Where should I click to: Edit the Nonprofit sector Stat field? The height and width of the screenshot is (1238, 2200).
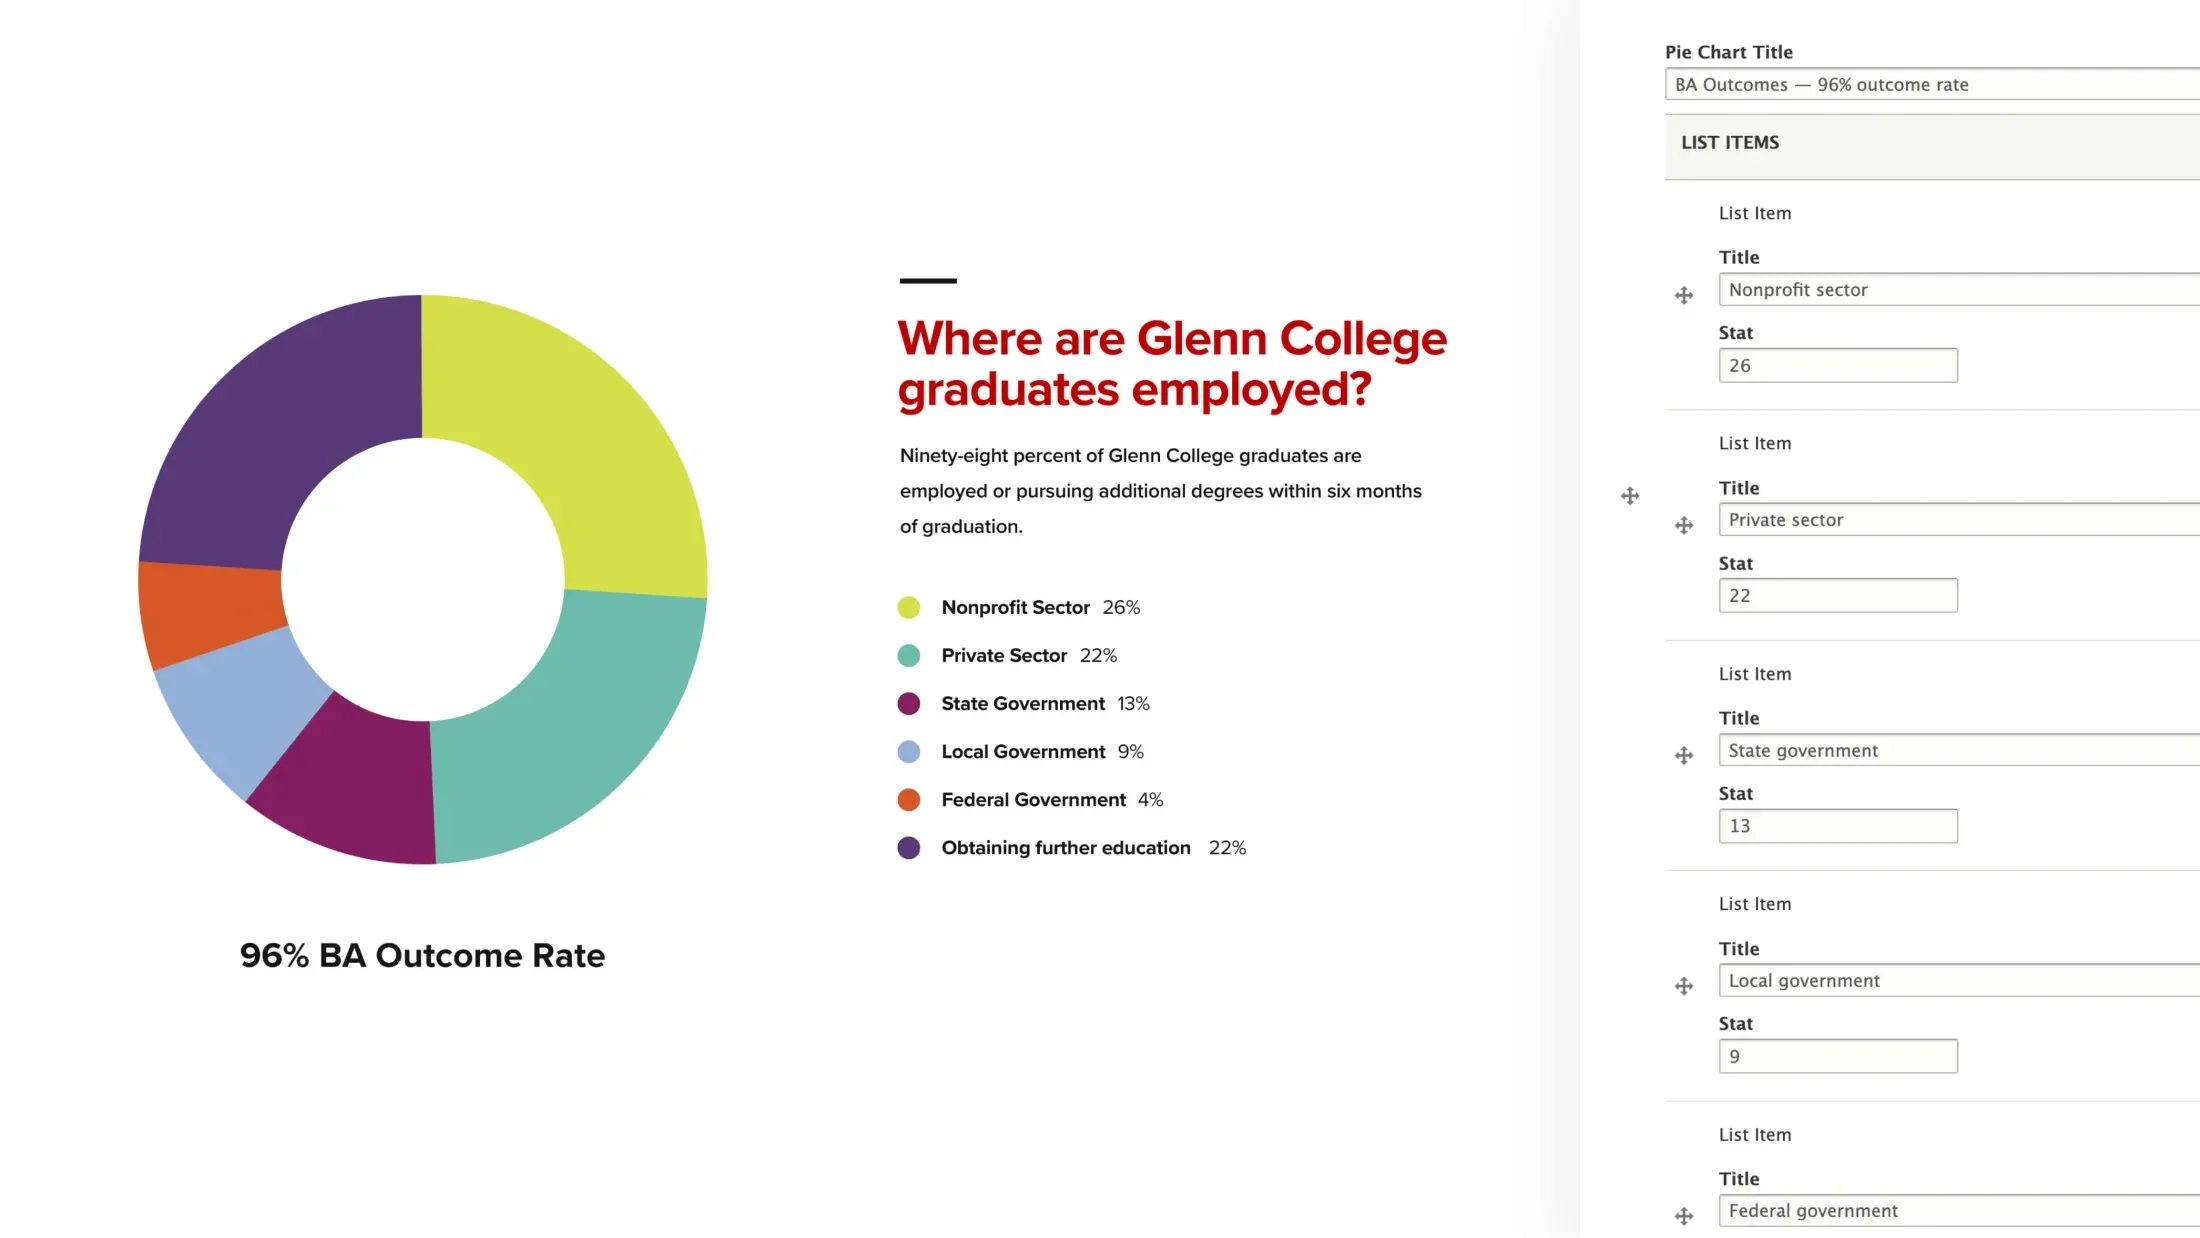1836,364
